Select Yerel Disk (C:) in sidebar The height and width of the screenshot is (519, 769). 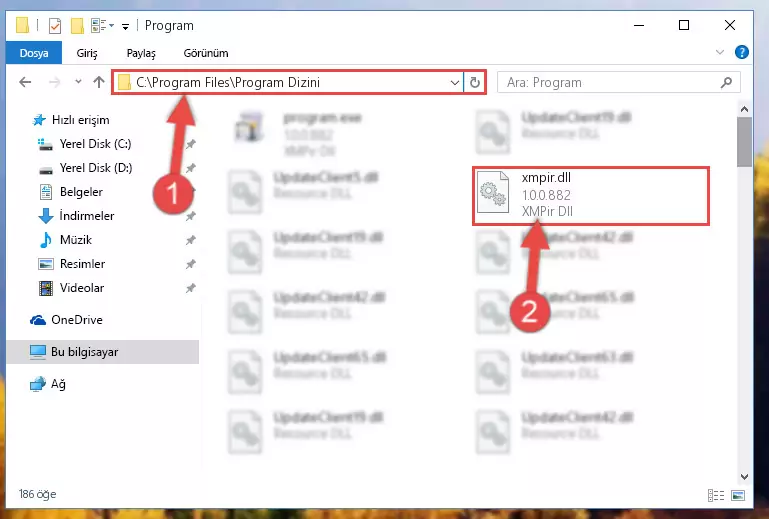click(x=95, y=144)
